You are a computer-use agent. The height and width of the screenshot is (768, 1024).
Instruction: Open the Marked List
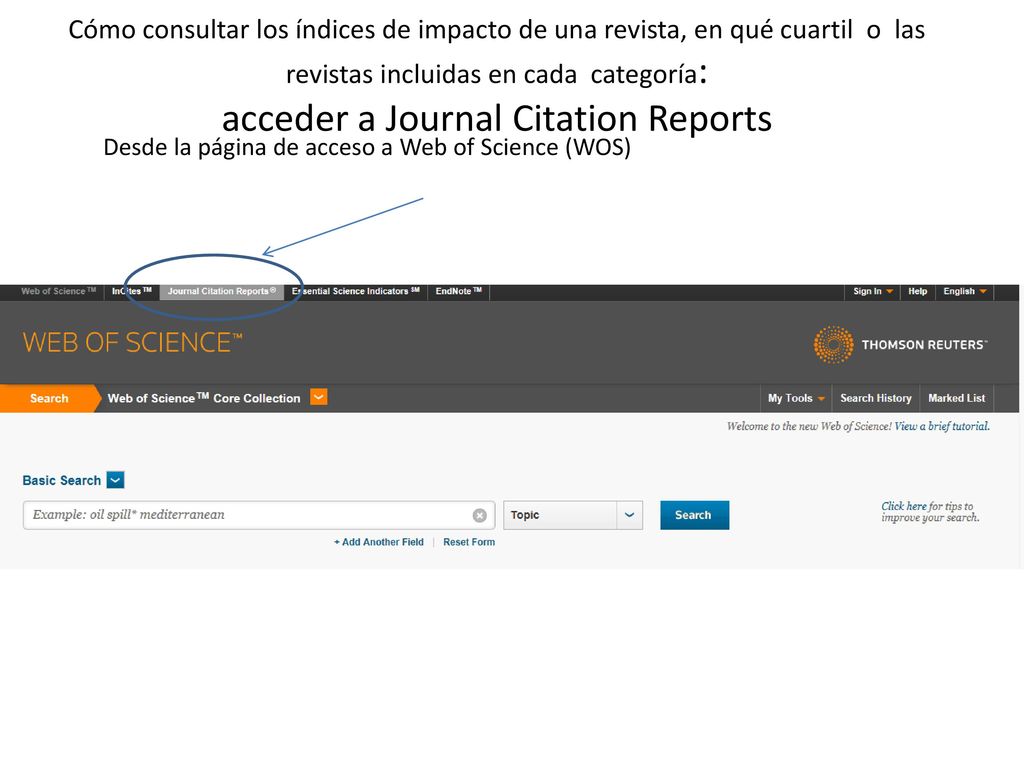pyautogui.click(x=957, y=398)
